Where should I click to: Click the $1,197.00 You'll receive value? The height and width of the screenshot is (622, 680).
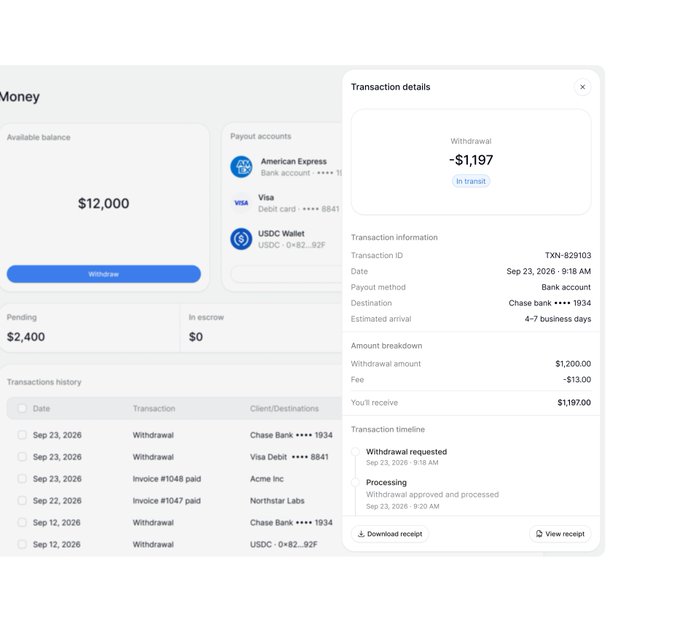click(x=574, y=403)
